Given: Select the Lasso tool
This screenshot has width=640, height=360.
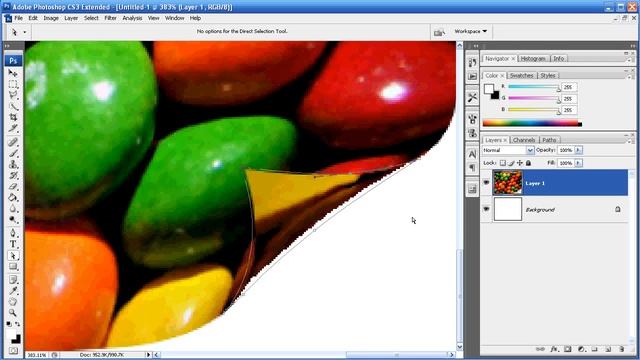Looking at the screenshot, I should (13, 96).
